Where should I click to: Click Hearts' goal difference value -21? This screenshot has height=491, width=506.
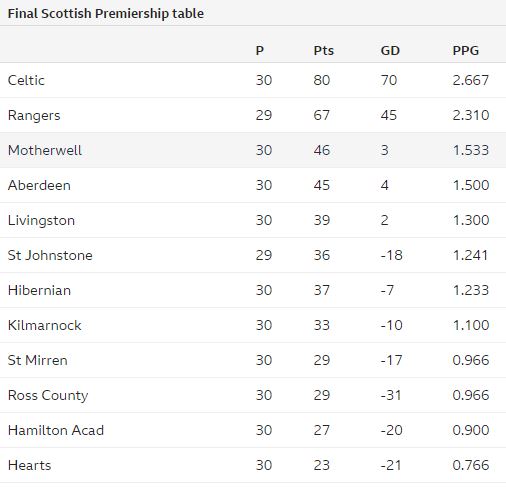tap(391, 465)
